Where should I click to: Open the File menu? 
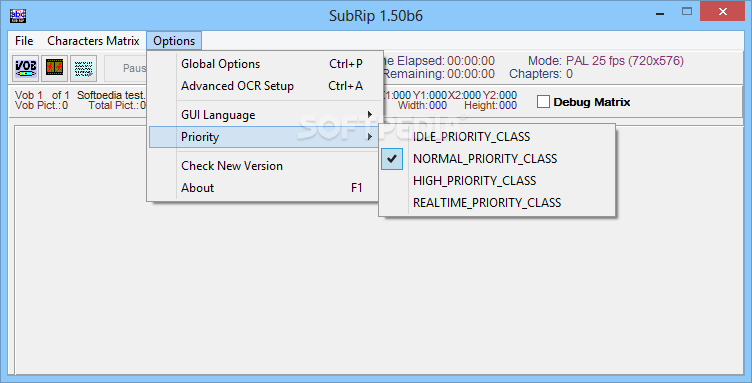tap(24, 41)
